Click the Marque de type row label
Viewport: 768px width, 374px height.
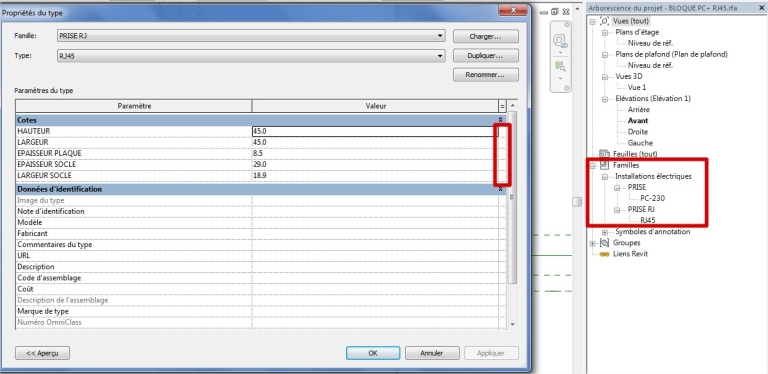(x=43, y=311)
